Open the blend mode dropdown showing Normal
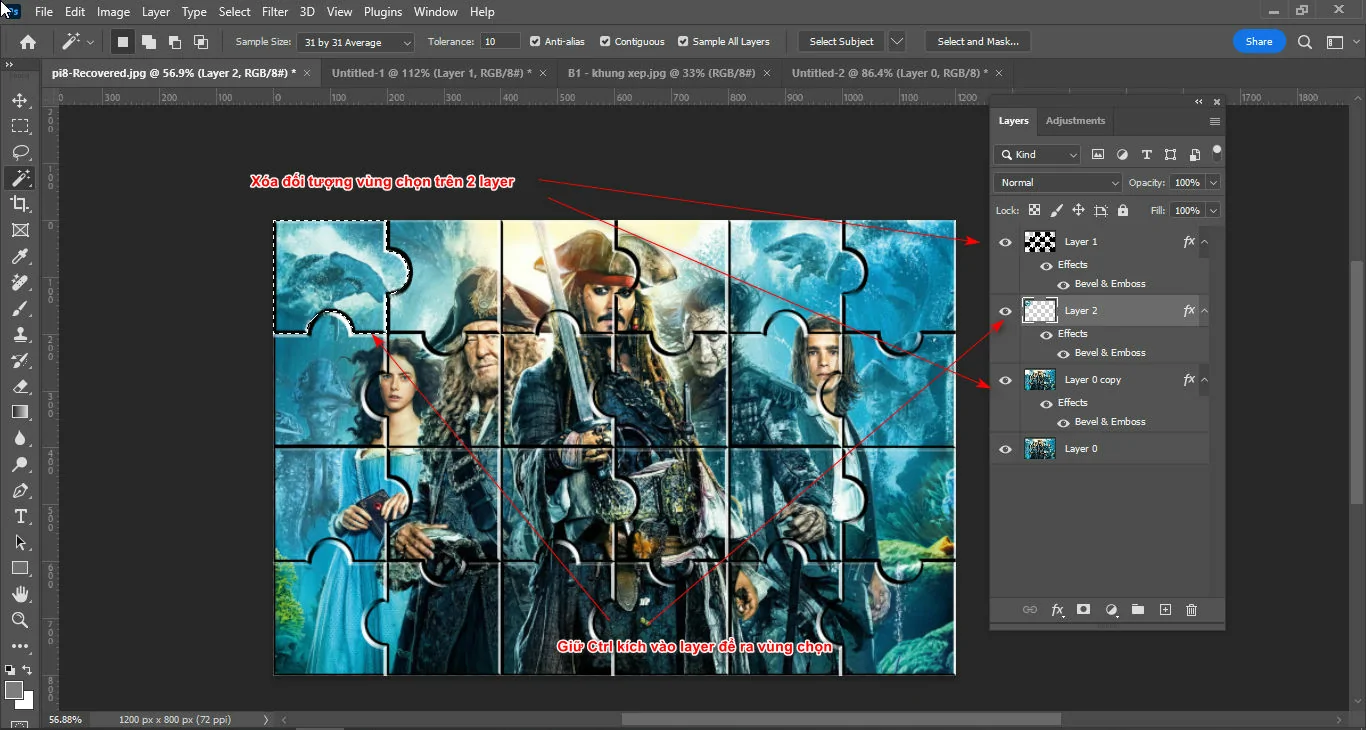This screenshot has width=1366, height=730. pyautogui.click(x=1057, y=182)
